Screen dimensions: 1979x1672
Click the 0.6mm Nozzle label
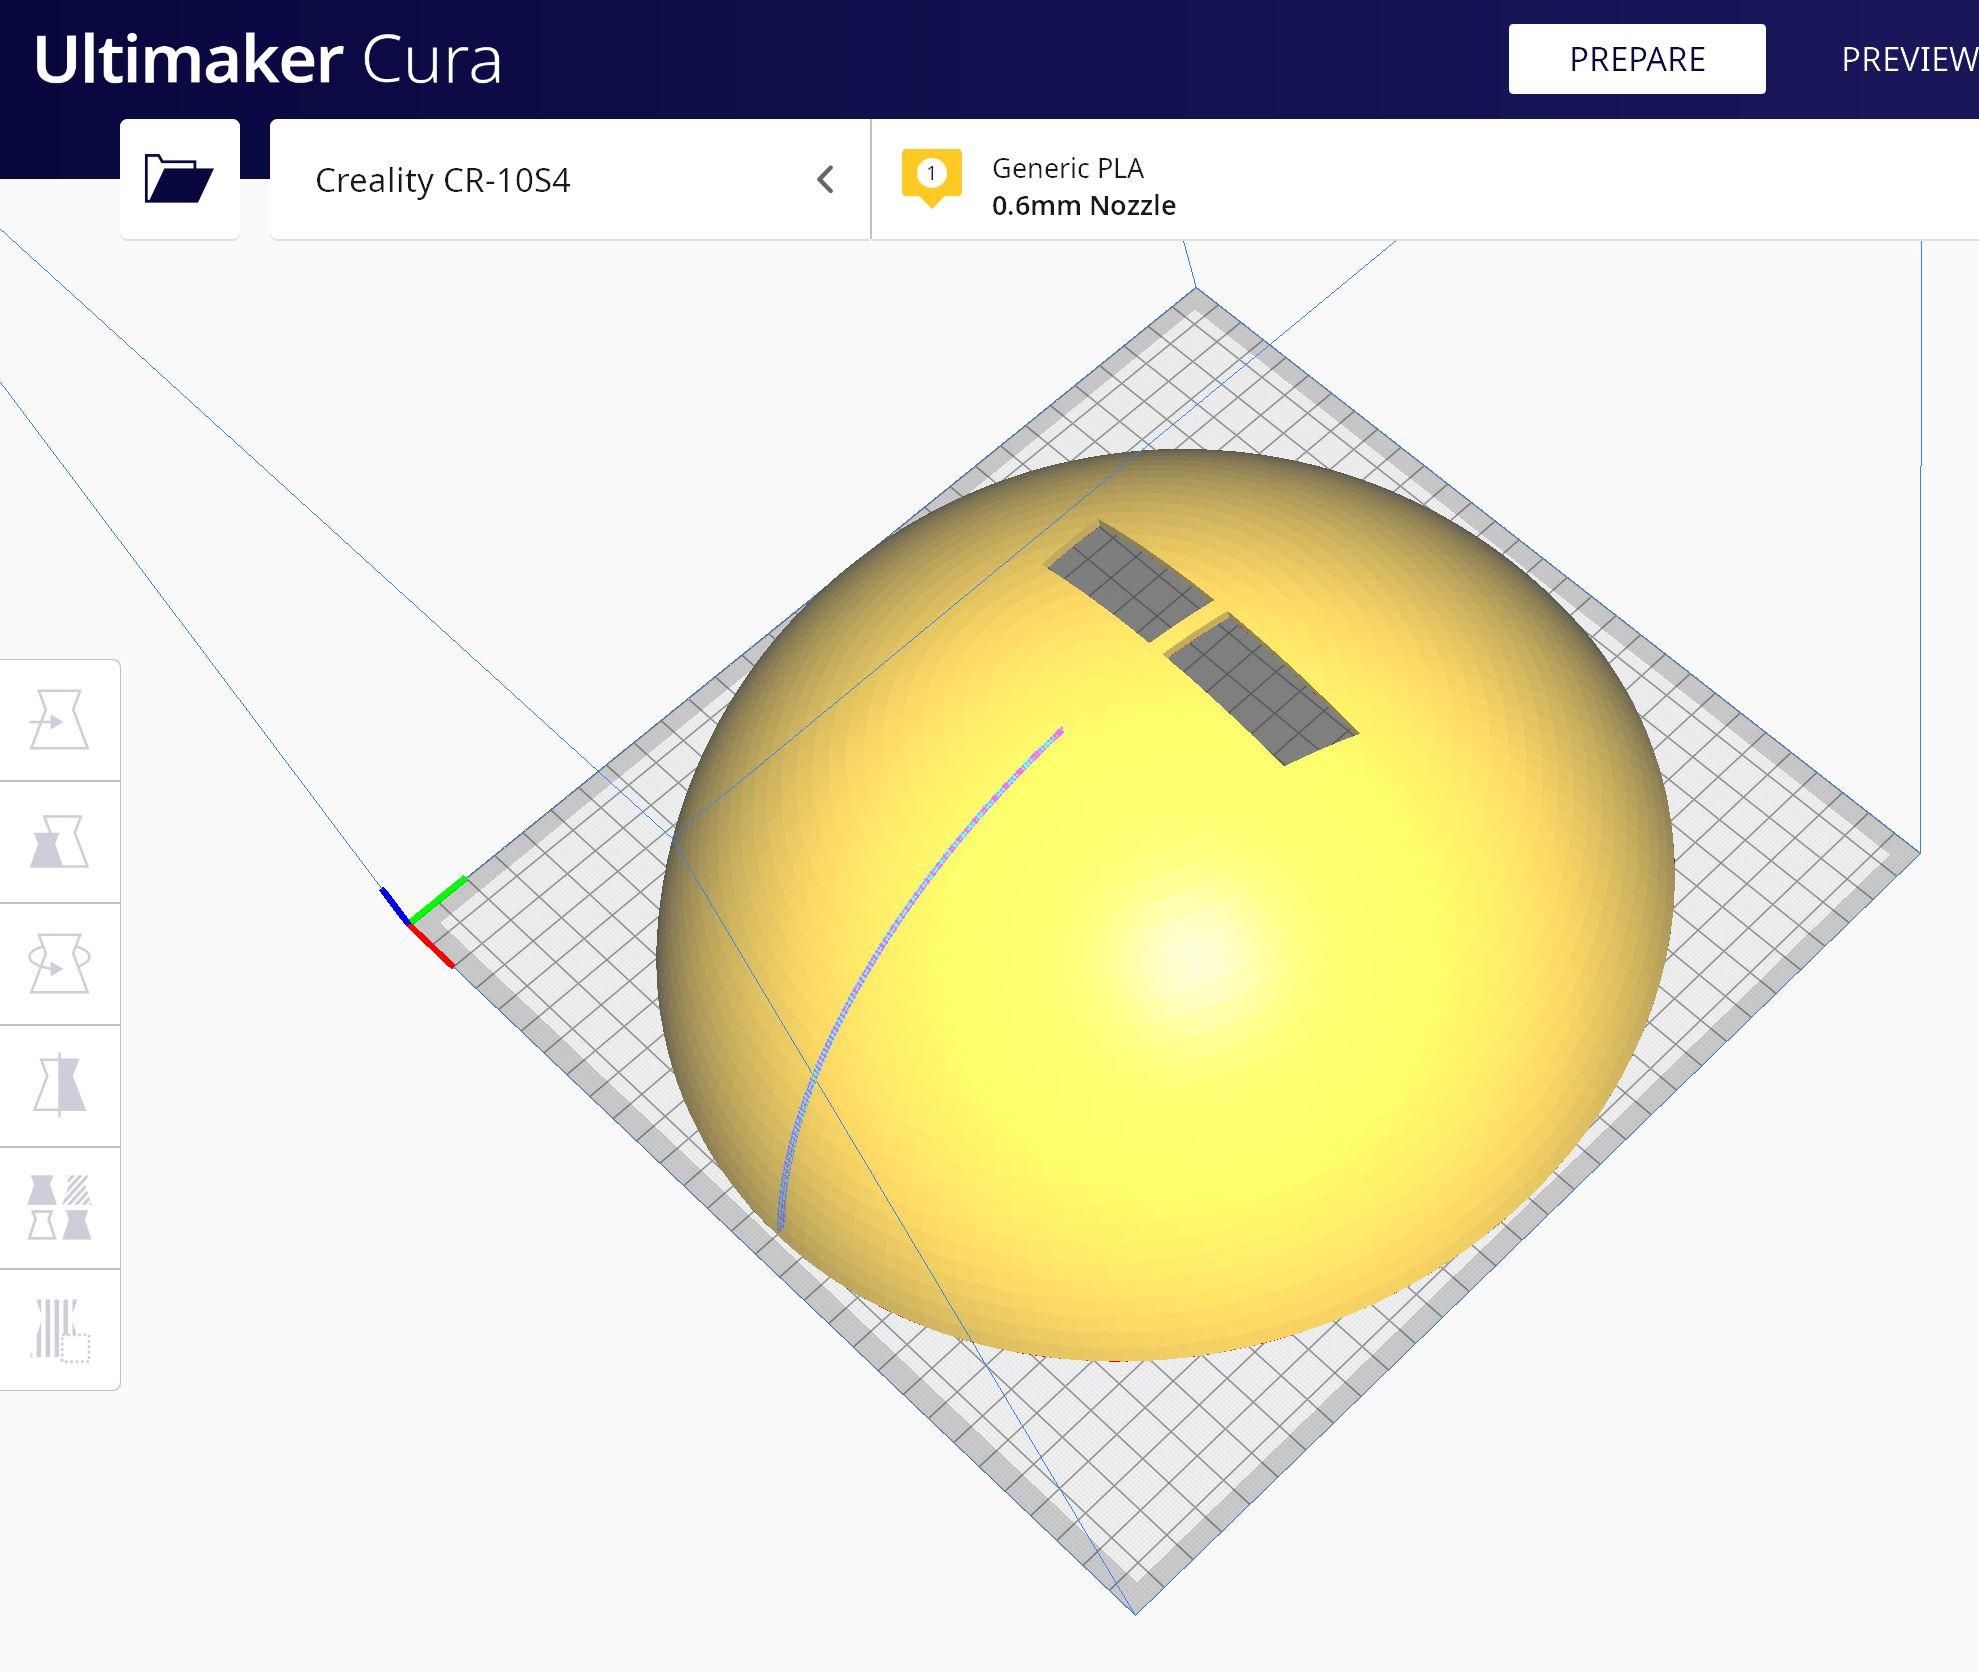point(1083,206)
